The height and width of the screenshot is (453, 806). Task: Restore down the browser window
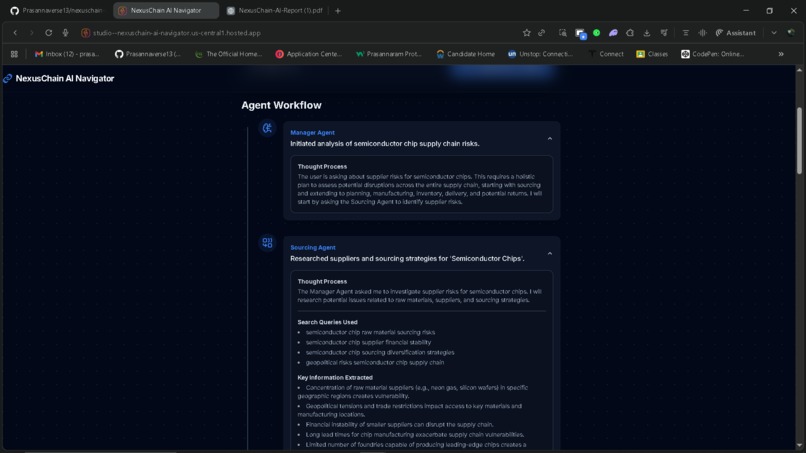coord(770,10)
